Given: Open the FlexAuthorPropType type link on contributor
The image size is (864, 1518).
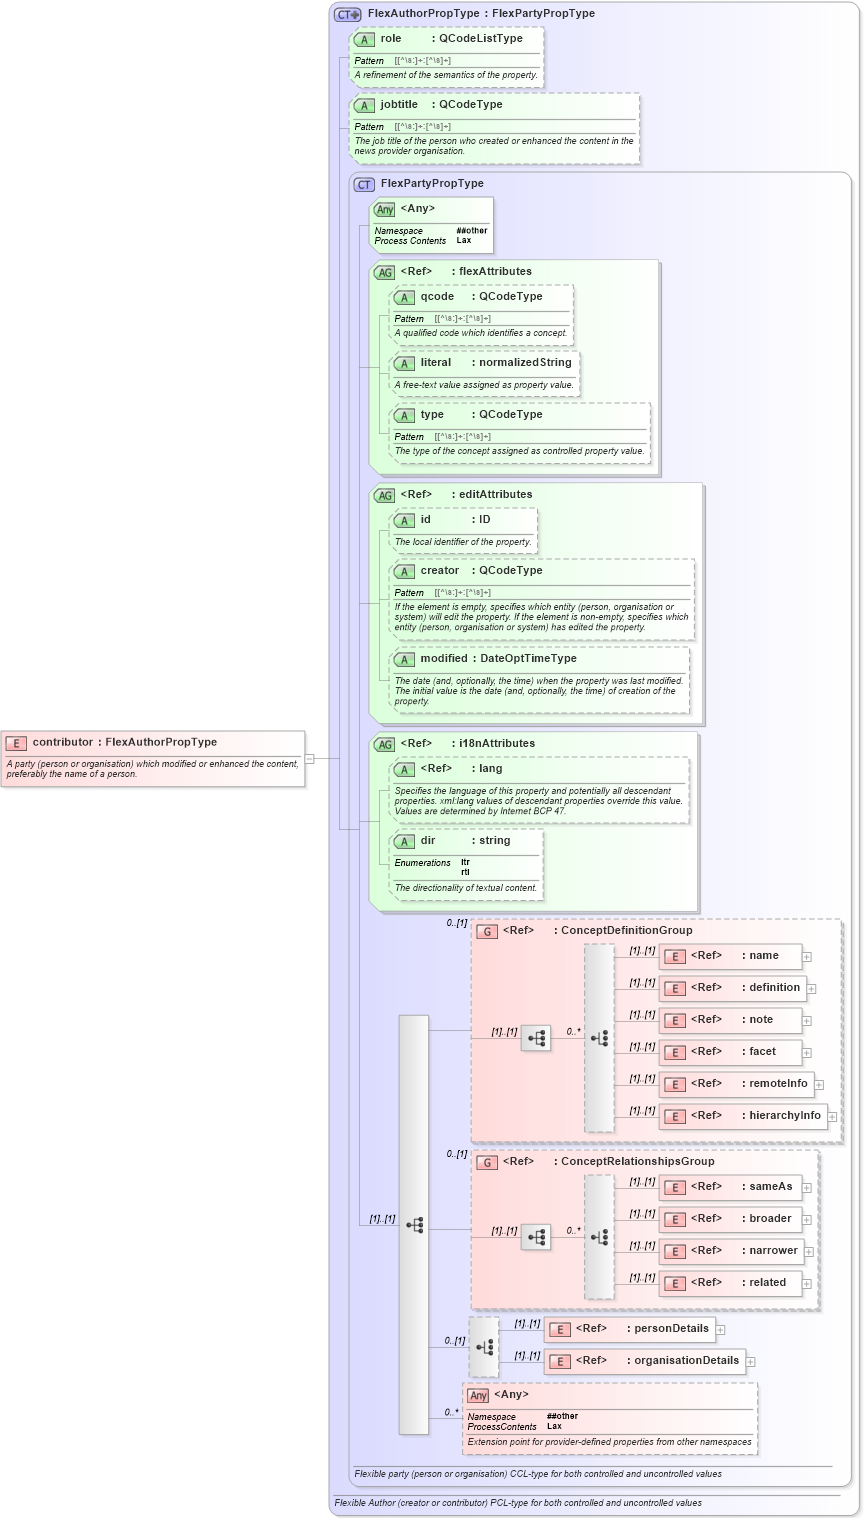Looking at the screenshot, I should click(161, 742).
